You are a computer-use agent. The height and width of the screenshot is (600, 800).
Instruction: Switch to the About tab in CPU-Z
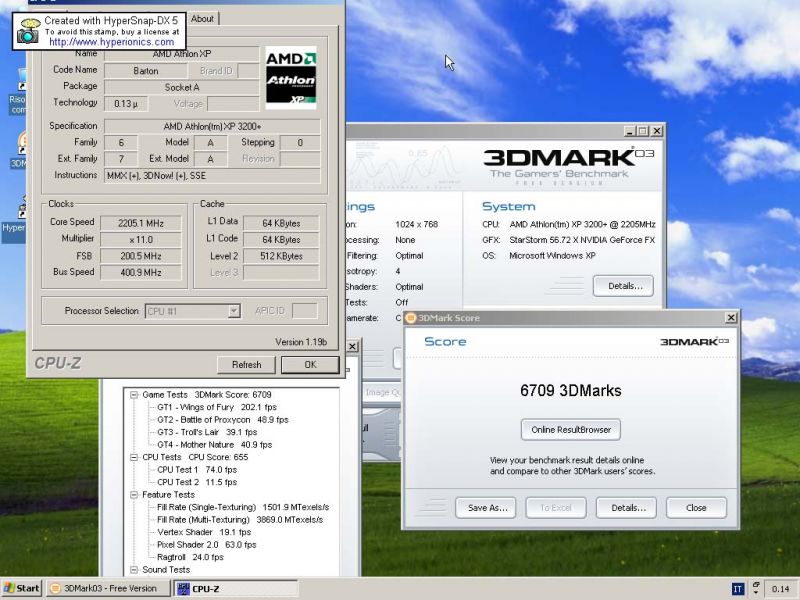pos(203,19)
